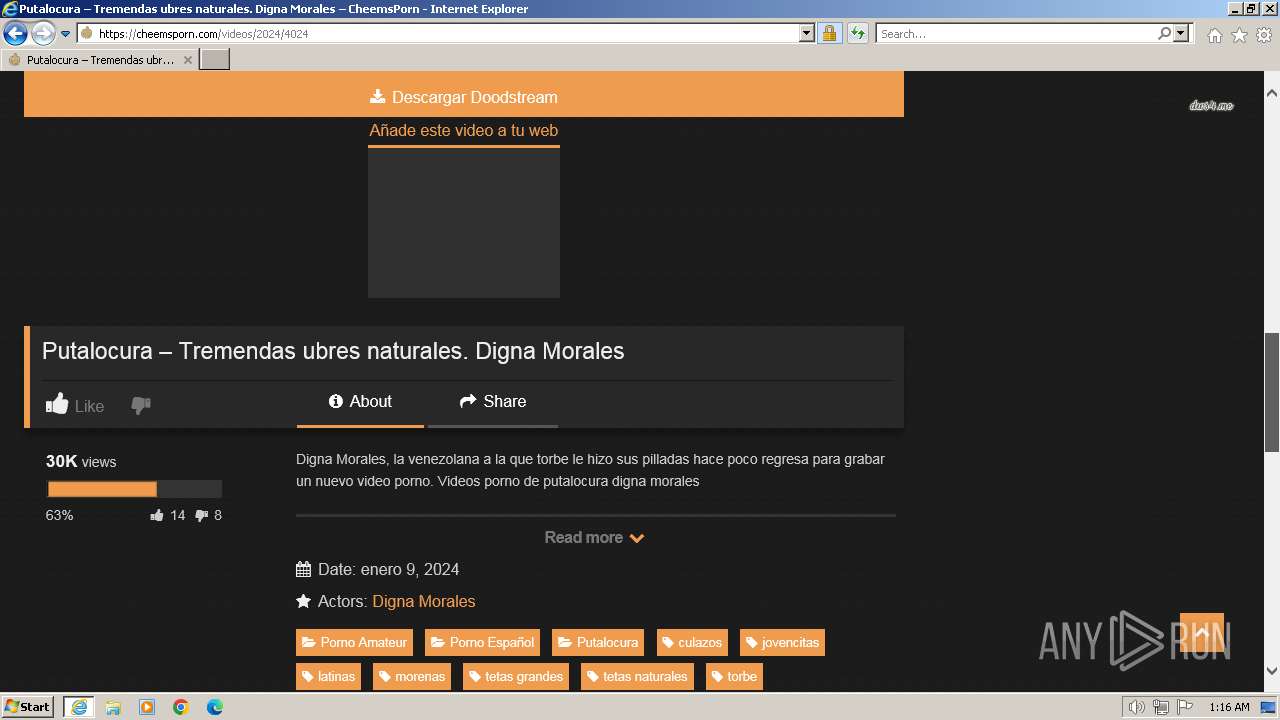The width and height of the screenshot is (1280, 720).
Task: Go back with the browser Back arrow
Action: tap(15, 33)
